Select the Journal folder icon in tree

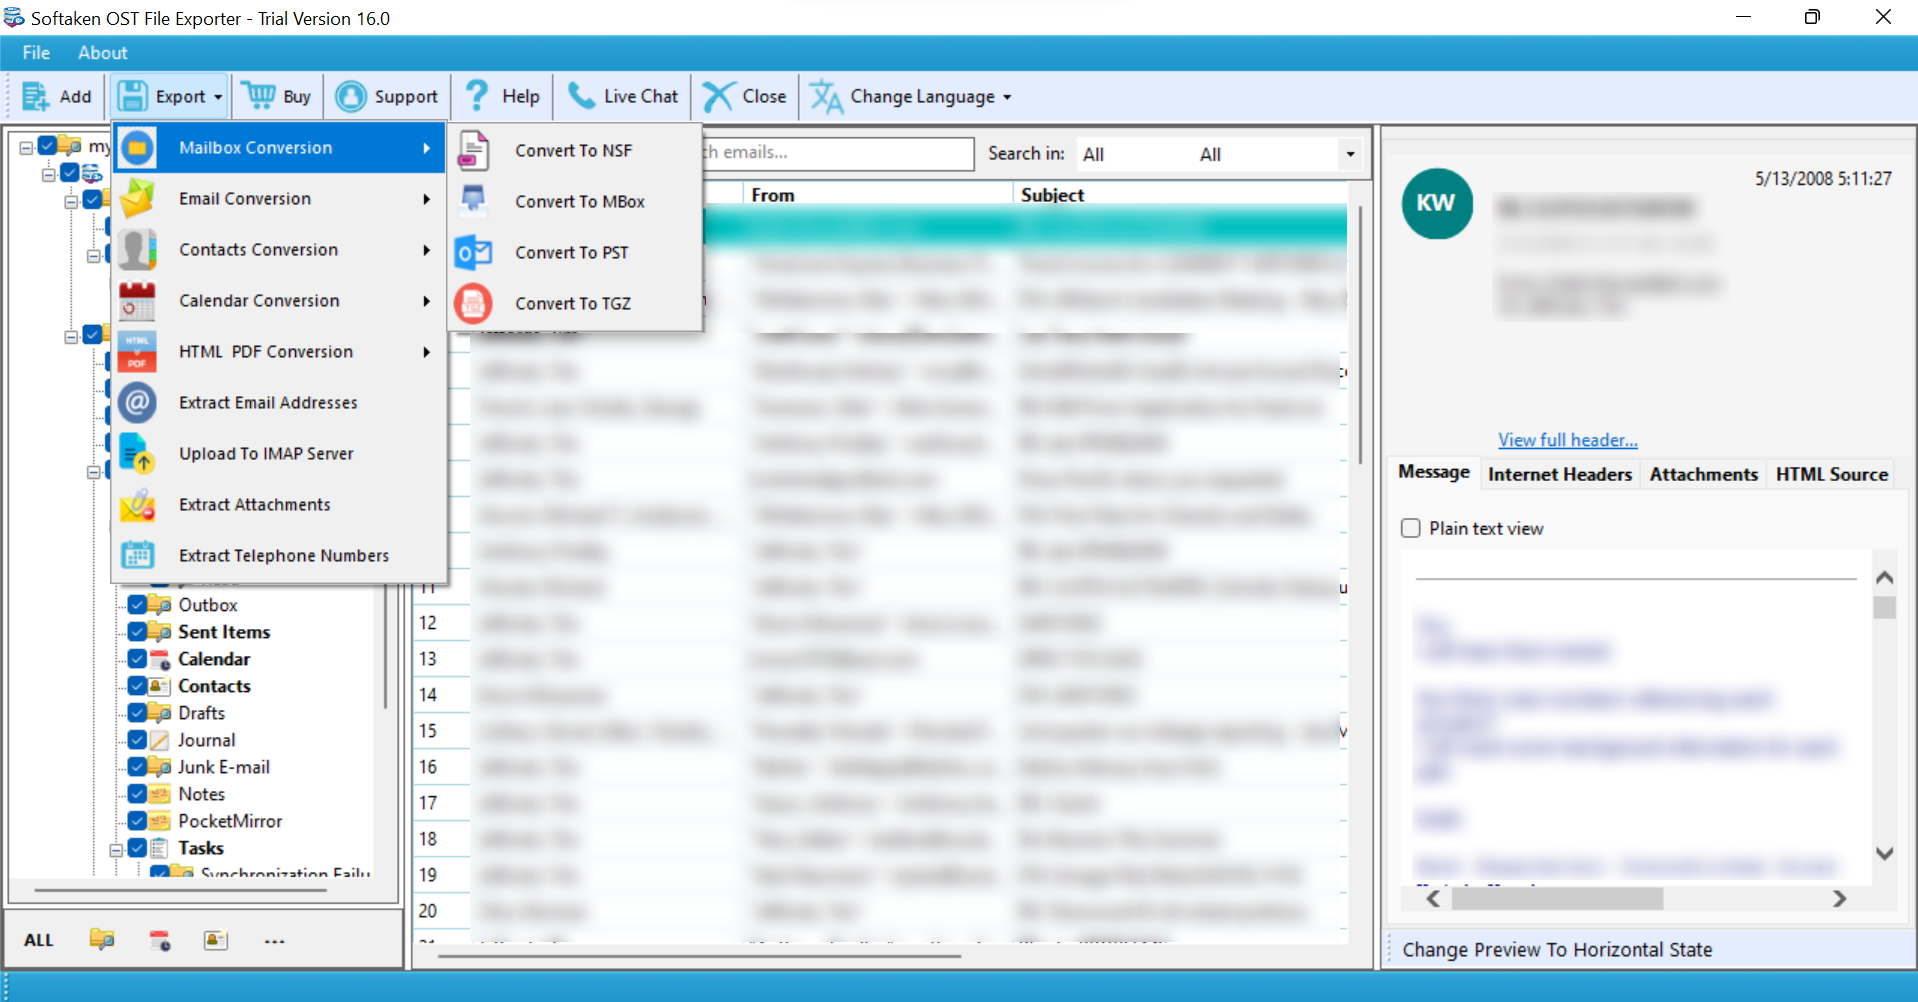point(160,740)
